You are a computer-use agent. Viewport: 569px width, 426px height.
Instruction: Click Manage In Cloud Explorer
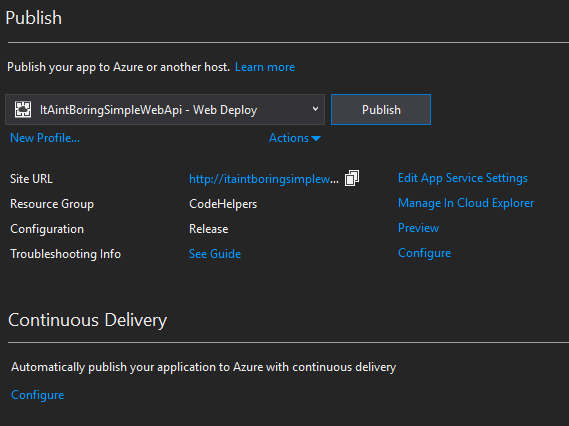tap(466, 203)
